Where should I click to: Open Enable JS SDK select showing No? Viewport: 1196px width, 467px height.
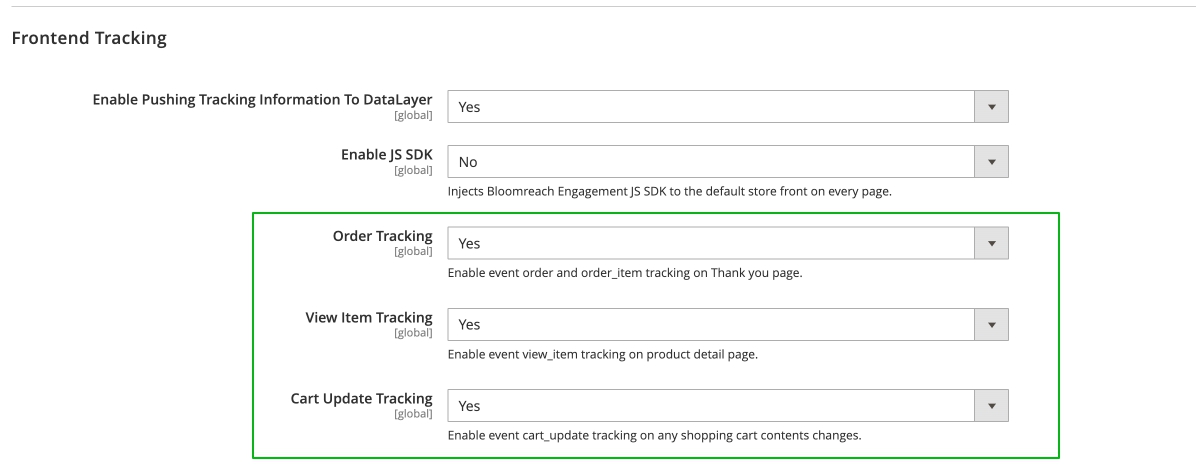(x=710, y=162)
